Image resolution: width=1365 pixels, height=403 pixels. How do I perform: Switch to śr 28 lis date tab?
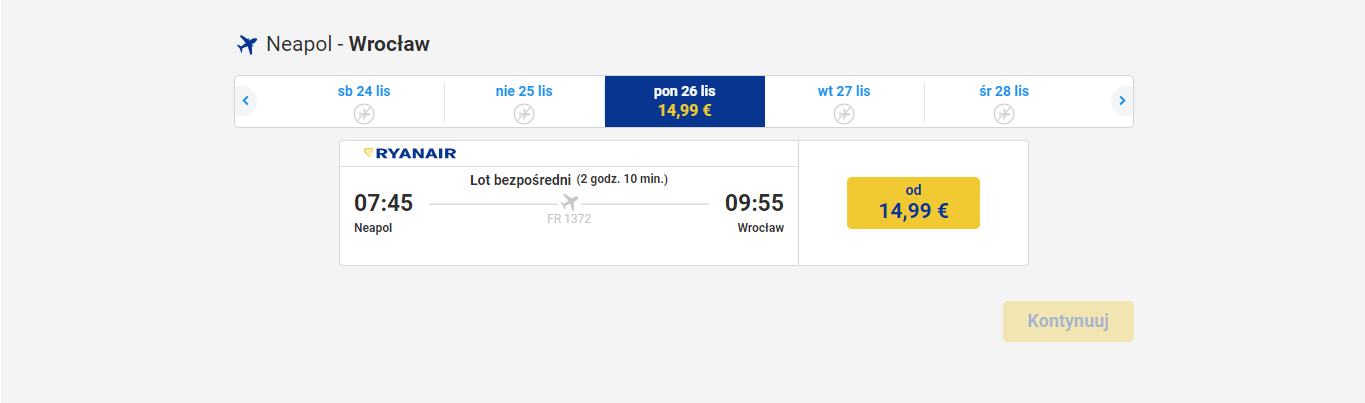pos(1004,101)
